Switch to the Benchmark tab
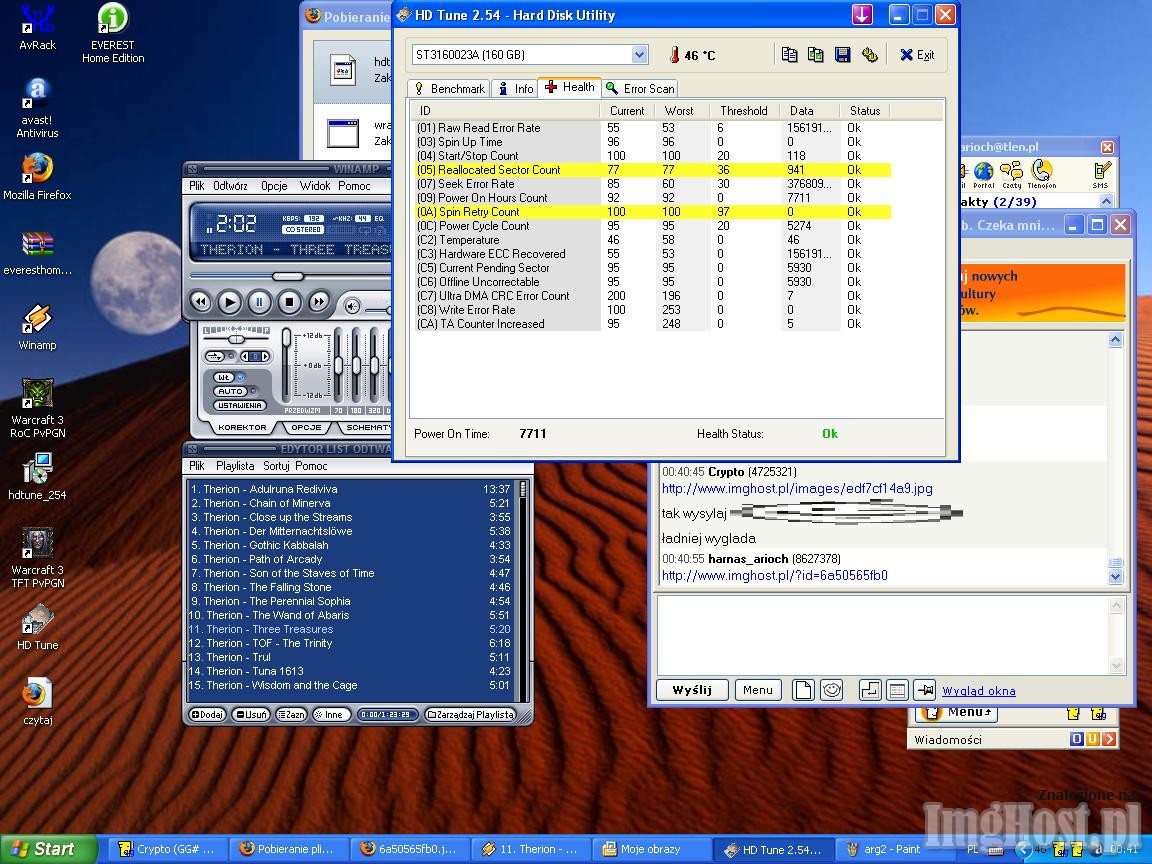Viewport: 1152px width, 864px height. click(450, 88)
